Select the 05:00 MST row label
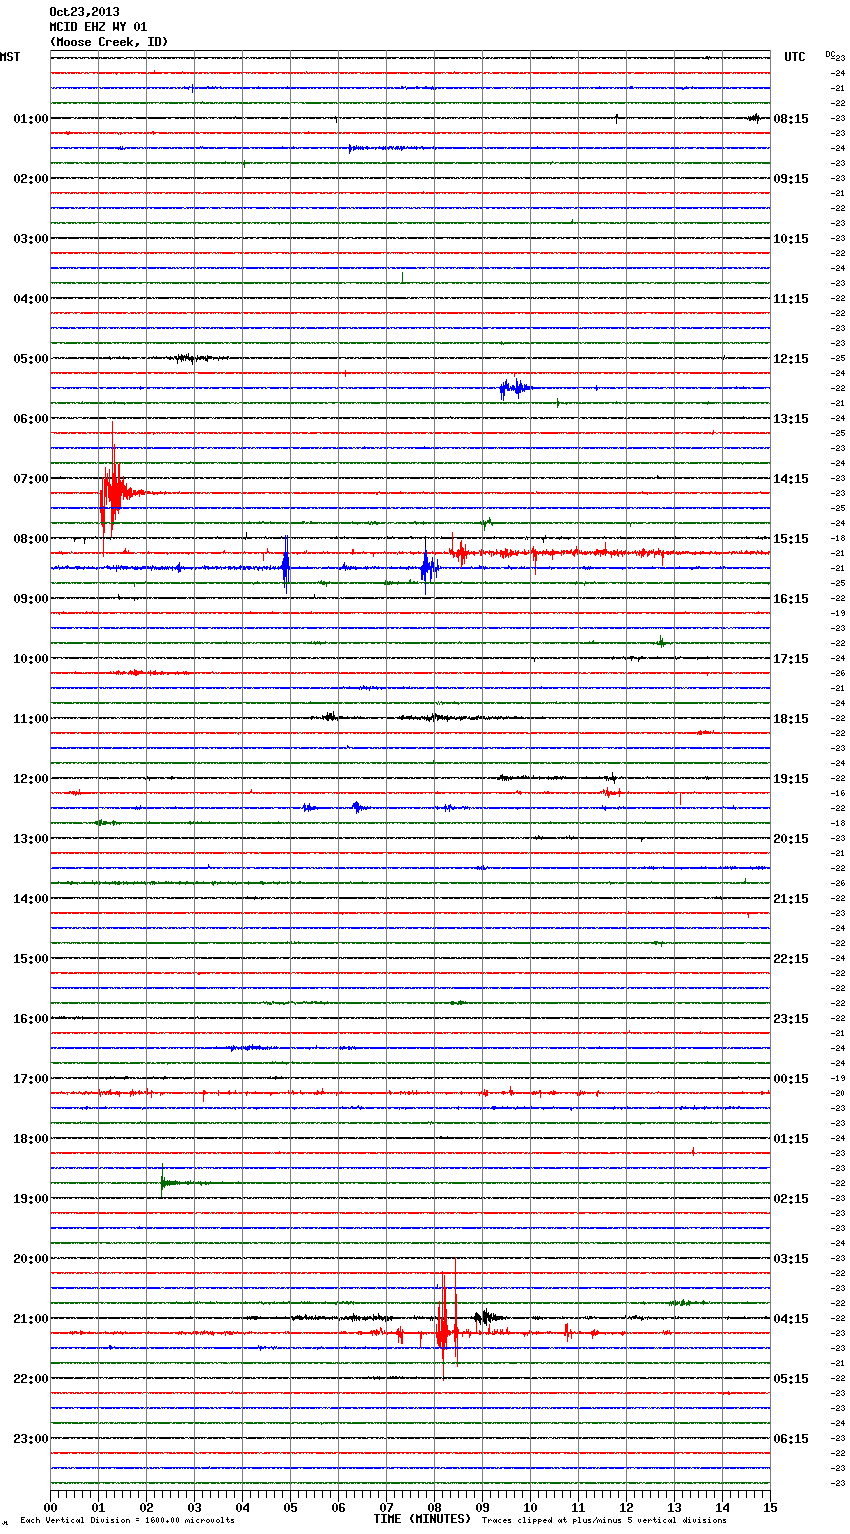 point(31,359)
